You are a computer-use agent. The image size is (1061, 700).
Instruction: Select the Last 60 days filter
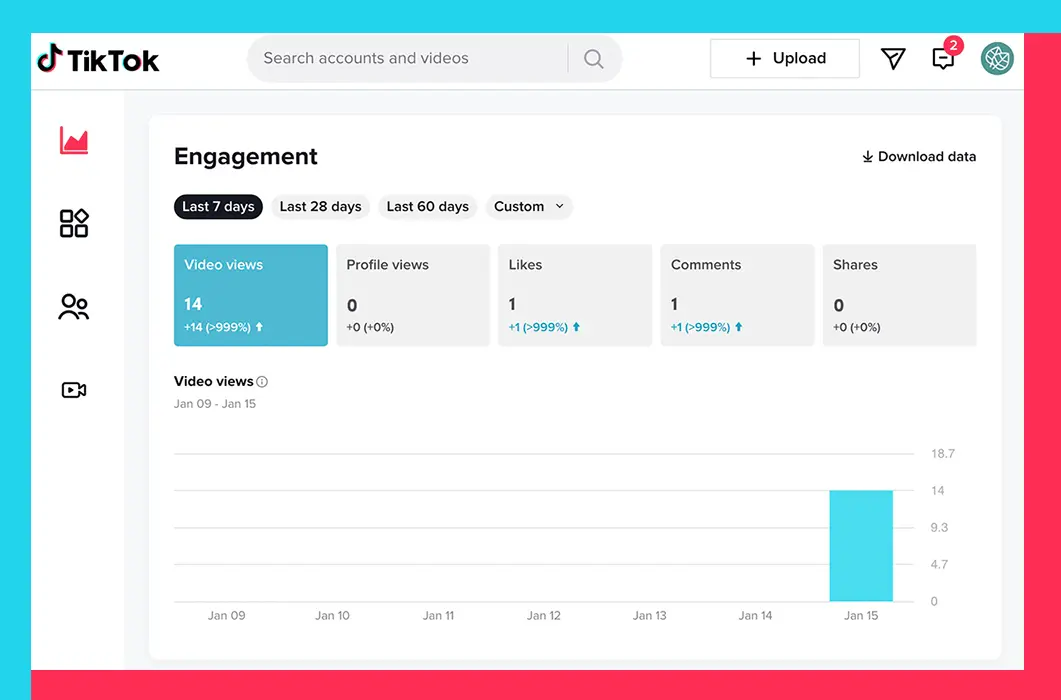(427, 207)
